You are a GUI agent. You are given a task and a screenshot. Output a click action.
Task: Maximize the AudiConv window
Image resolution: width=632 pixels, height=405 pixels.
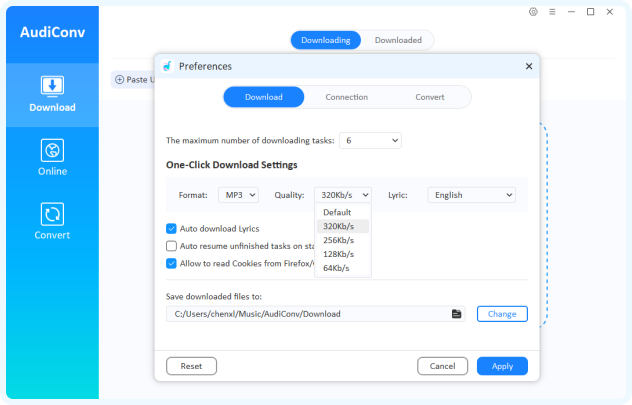590,12
